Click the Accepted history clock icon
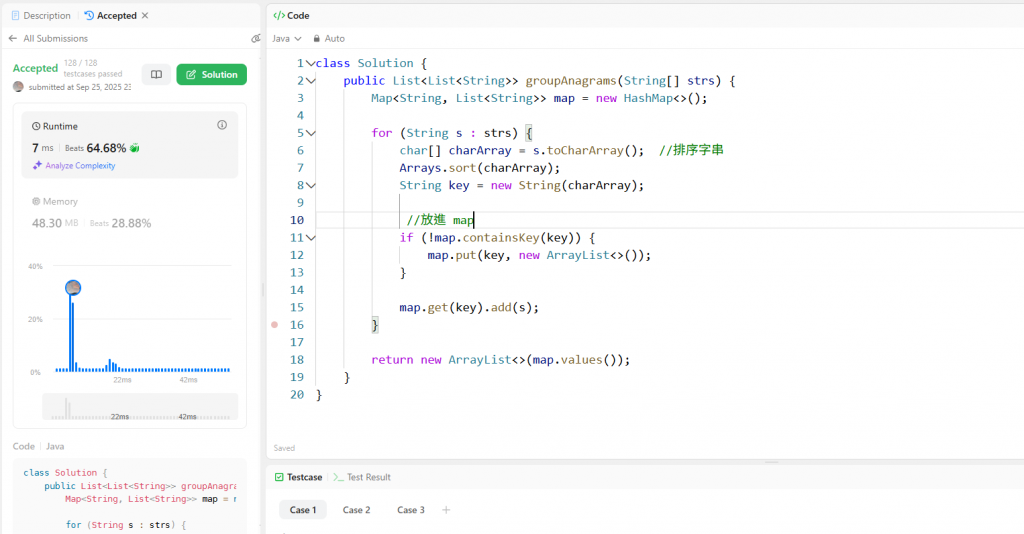Viewport: 1024px width, 534px height. [x=89, y=16]
